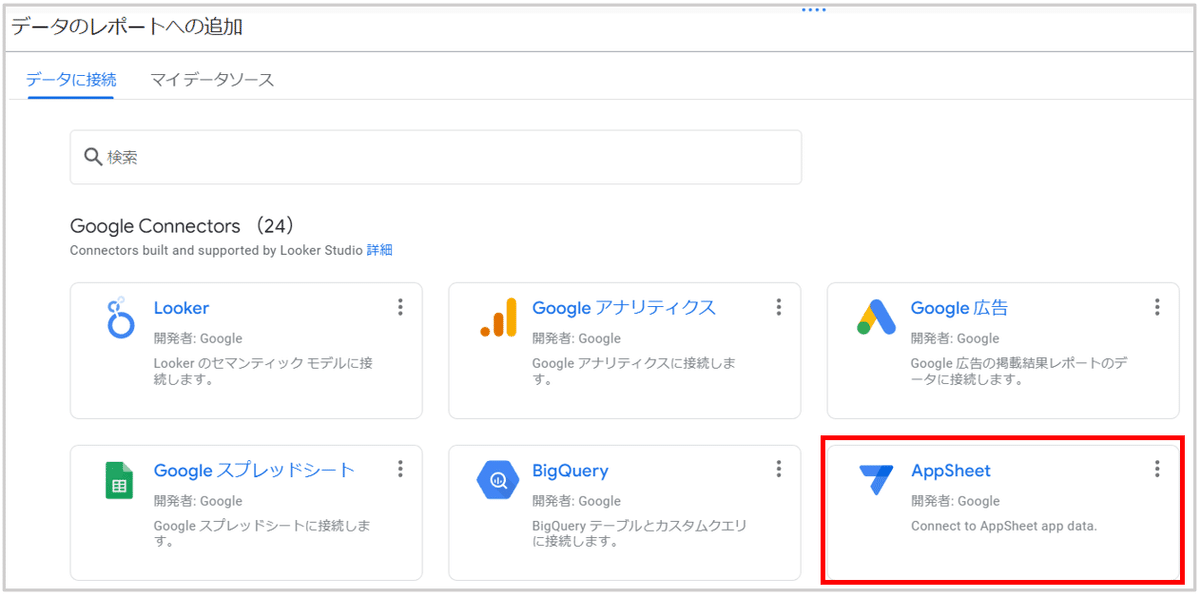This screenshot has width=1200, height=596.
Task: Click the description 'Google アナリティクスに接続します。'
Action: tap(634, 371)
